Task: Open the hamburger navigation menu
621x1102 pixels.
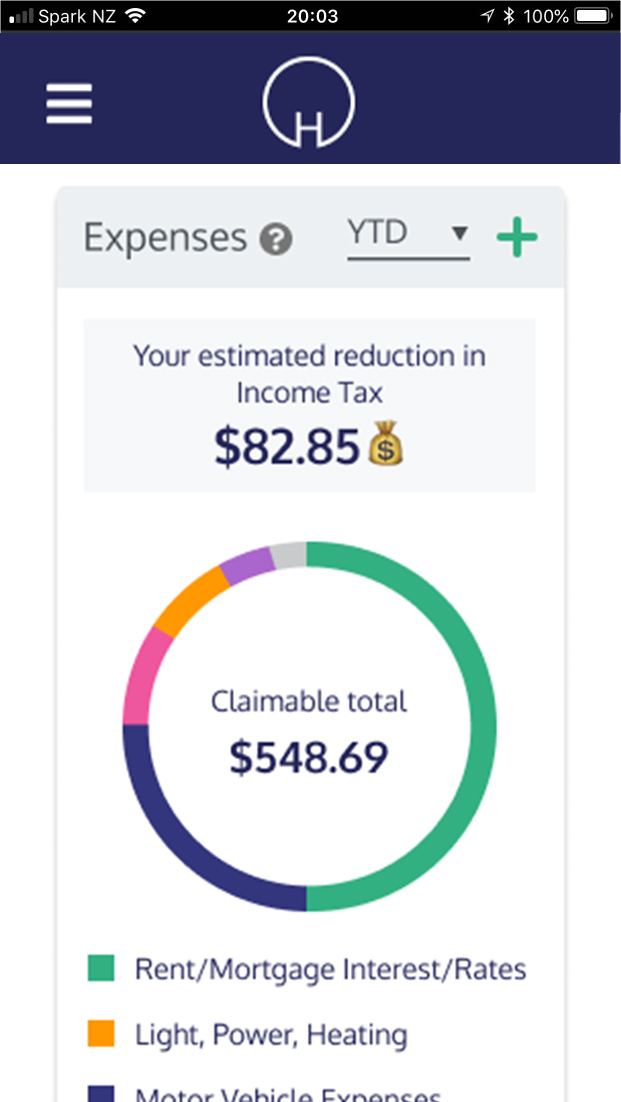Action: tap(69, 103)
